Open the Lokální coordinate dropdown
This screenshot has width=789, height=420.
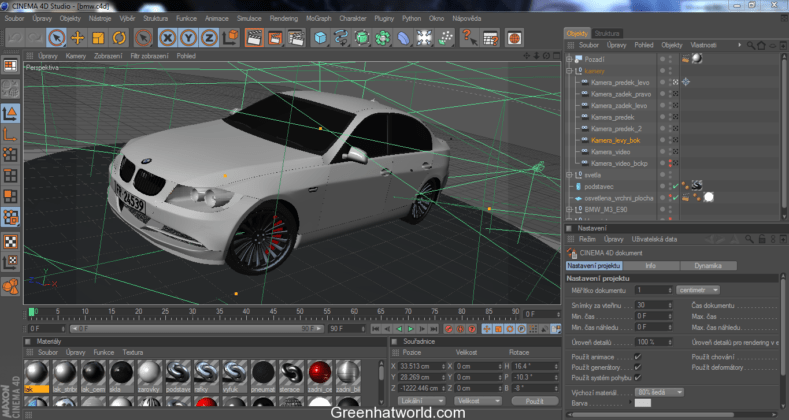pos(421,401)
